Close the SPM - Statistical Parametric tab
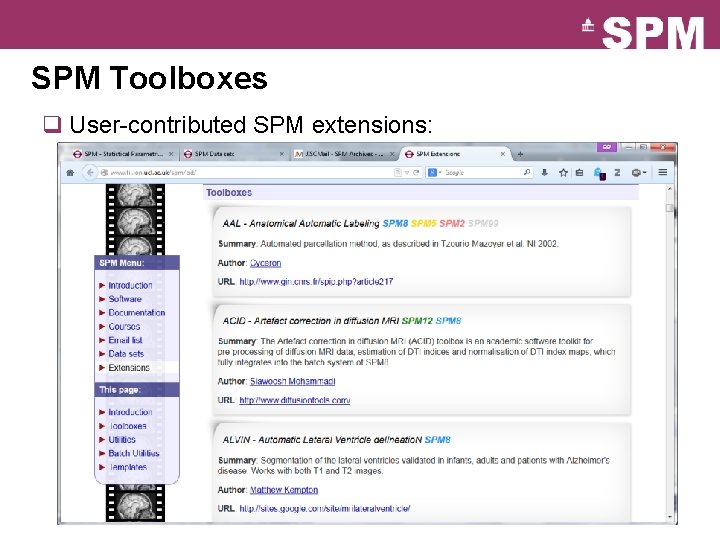 [171, 154]
